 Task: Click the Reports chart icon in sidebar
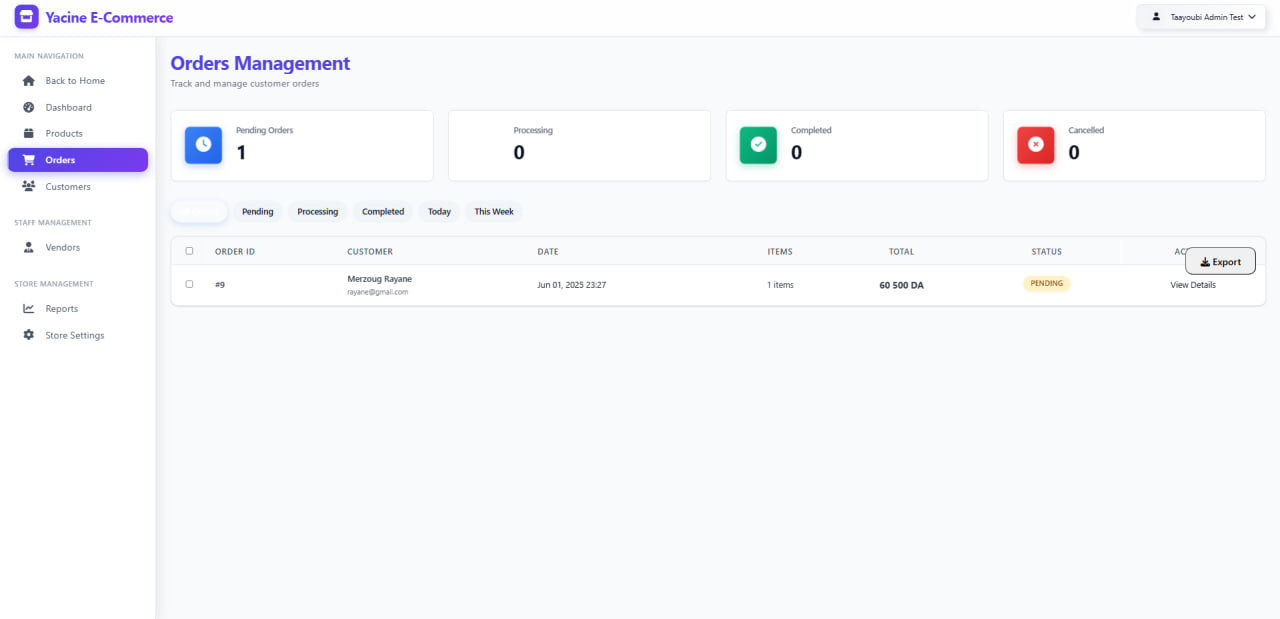[x=29, y=309]
